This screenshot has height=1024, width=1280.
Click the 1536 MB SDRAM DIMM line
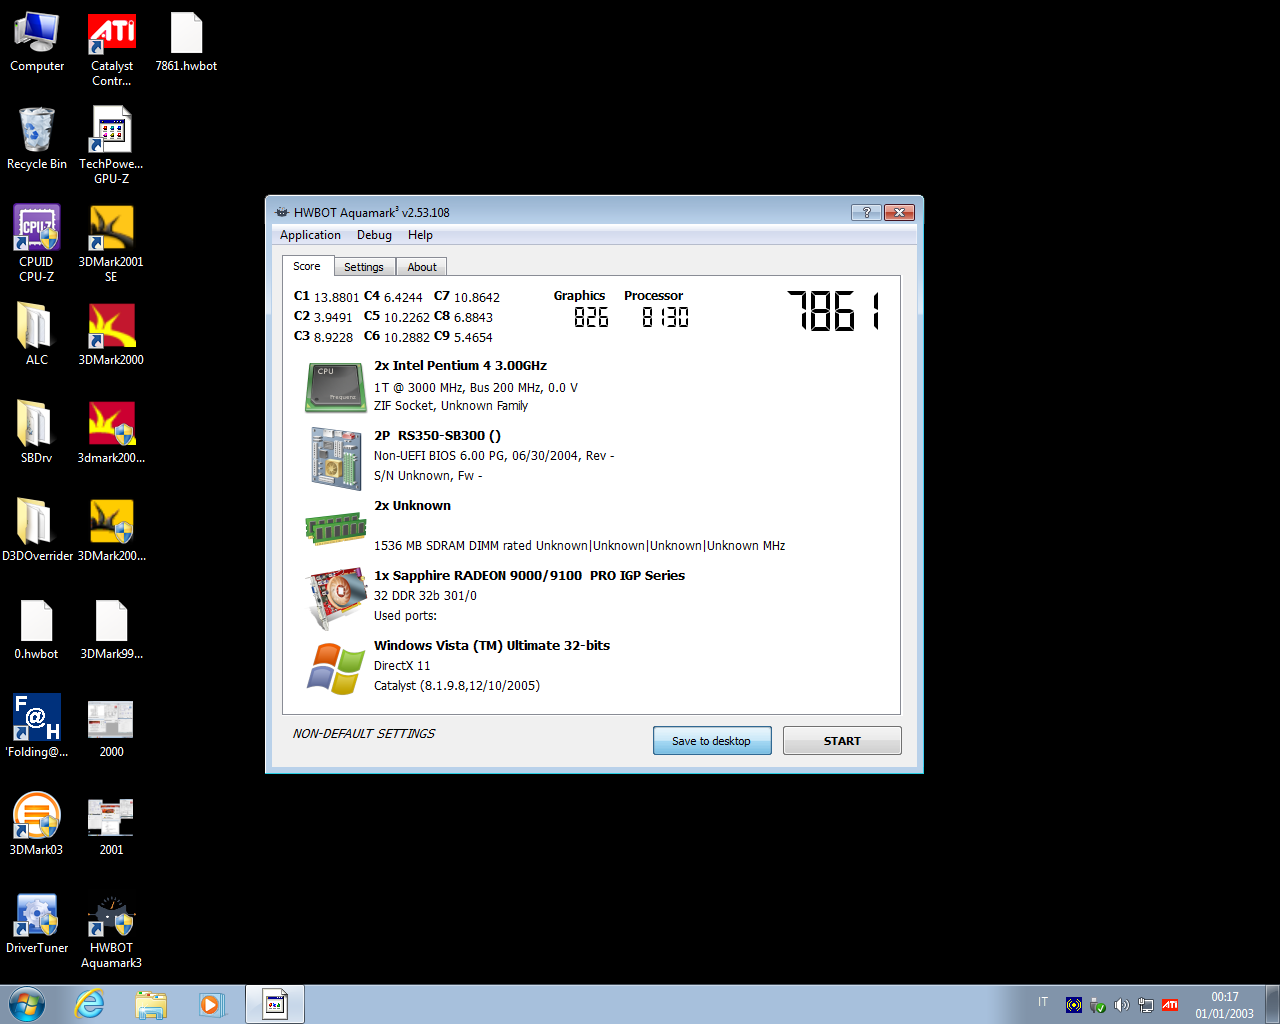pos(580,546)
